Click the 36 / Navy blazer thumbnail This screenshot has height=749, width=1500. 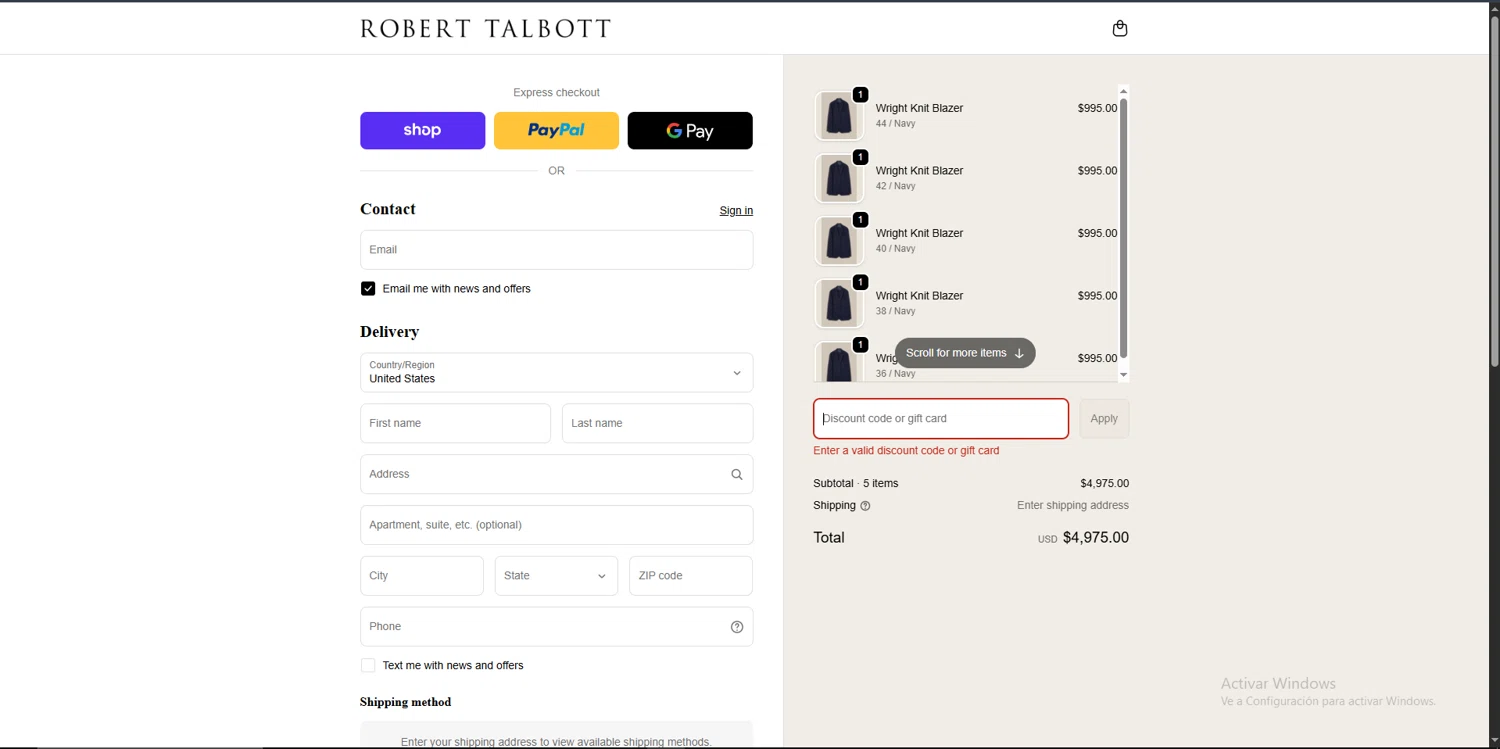pyautogui.click(x=839, y=361)
